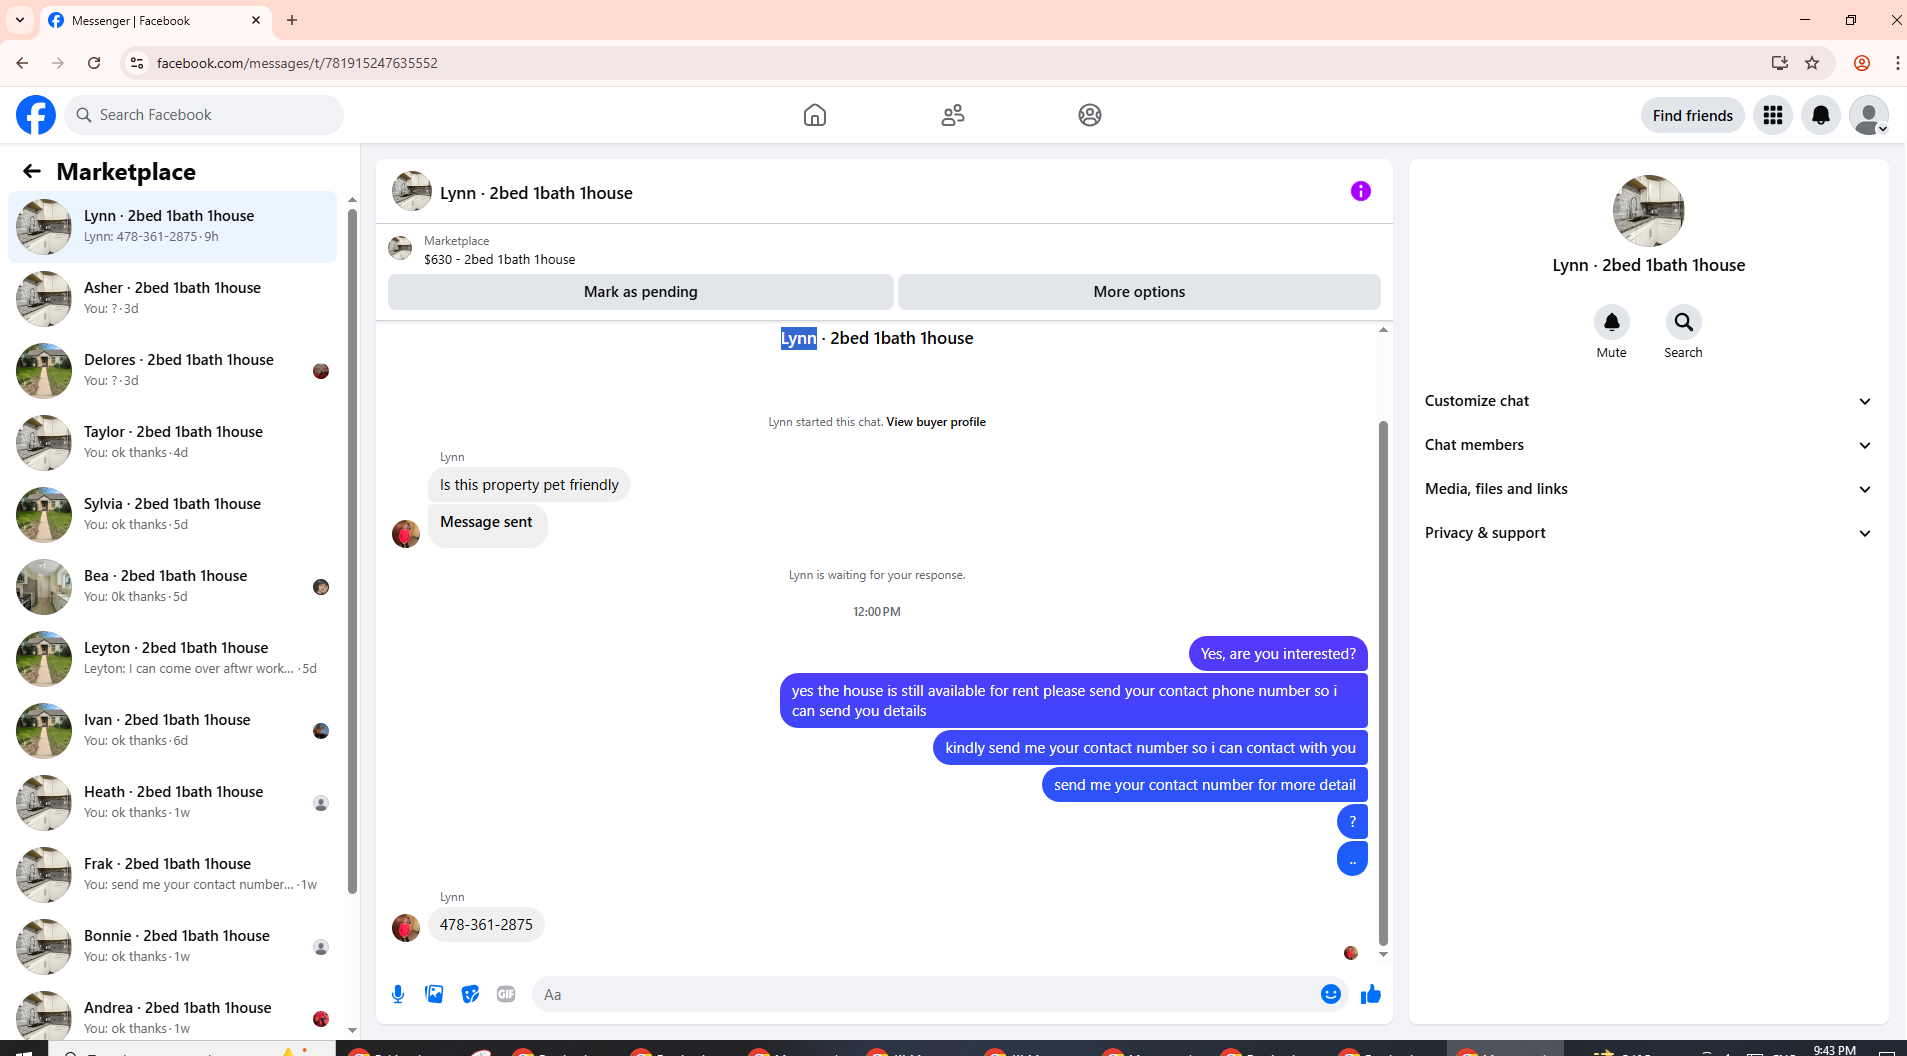This screenshot has width=1907, height=1056.
Task: Click the listing photo in the right panel
Action: (1649, 211)
